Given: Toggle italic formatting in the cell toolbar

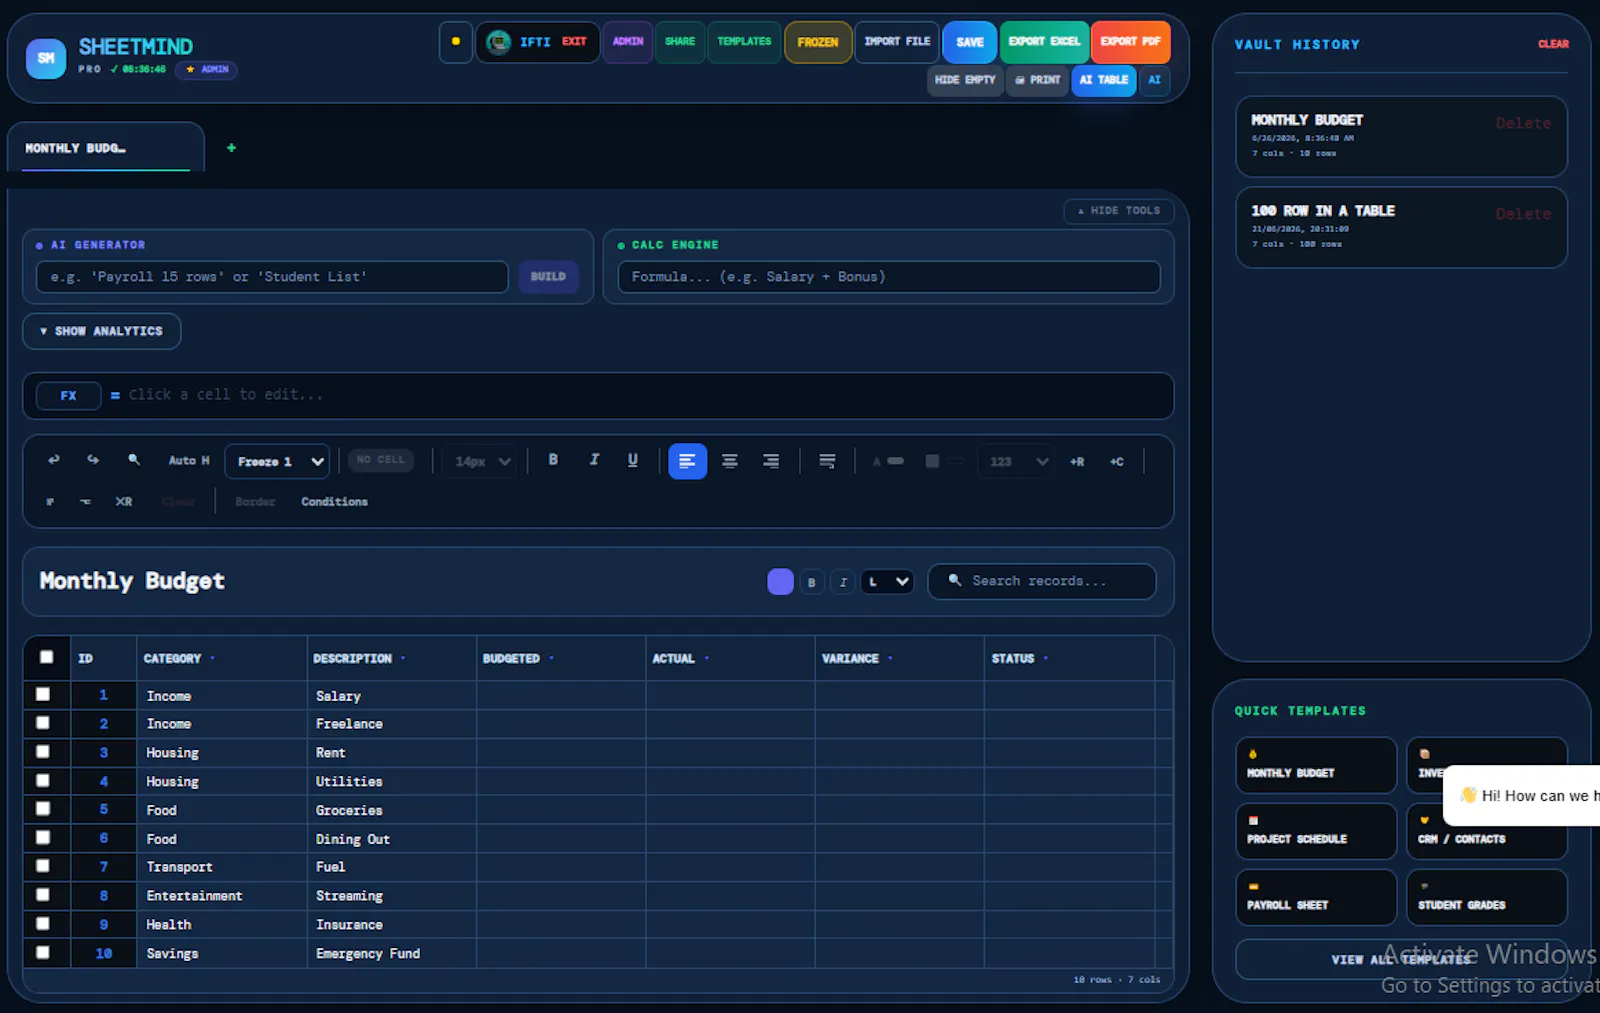Looking at the screenshot, I should click(x=594, y=460).
